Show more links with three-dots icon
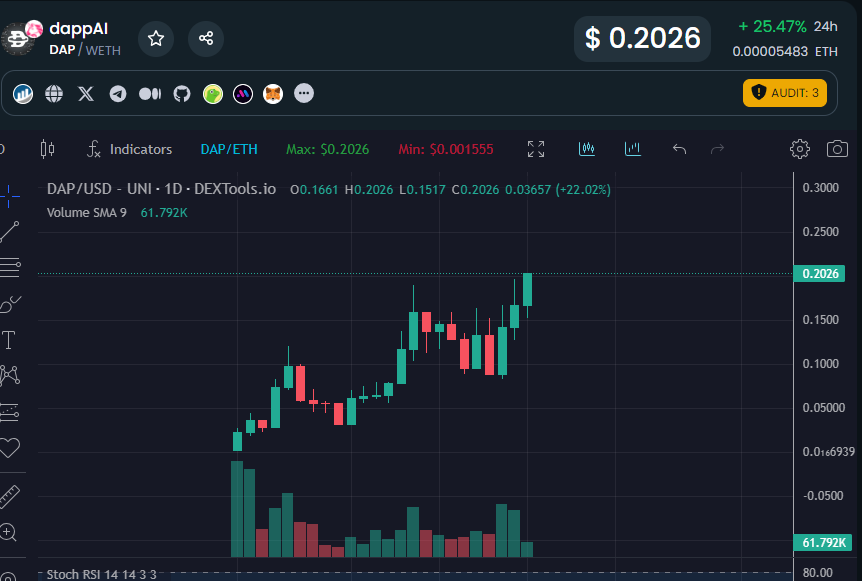The height and width of the screenshot is (581, 862). point(304,93)
